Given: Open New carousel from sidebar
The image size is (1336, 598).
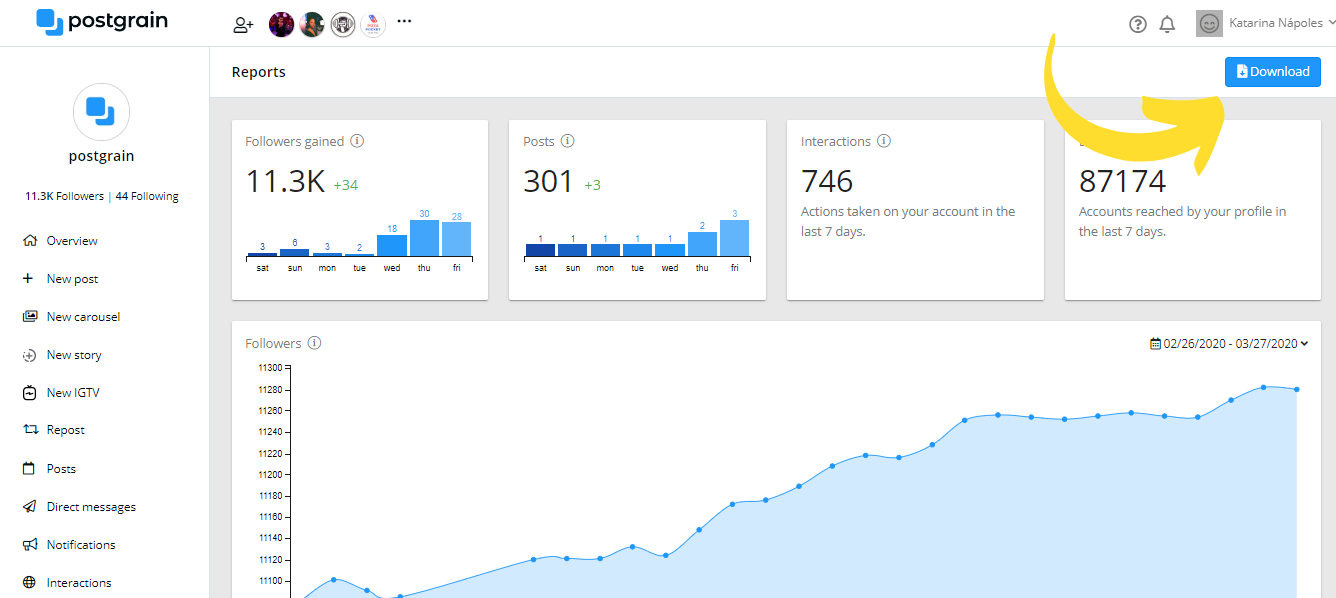Looking at the screenshot, I should pyautogui.click(x=83, y=317).
